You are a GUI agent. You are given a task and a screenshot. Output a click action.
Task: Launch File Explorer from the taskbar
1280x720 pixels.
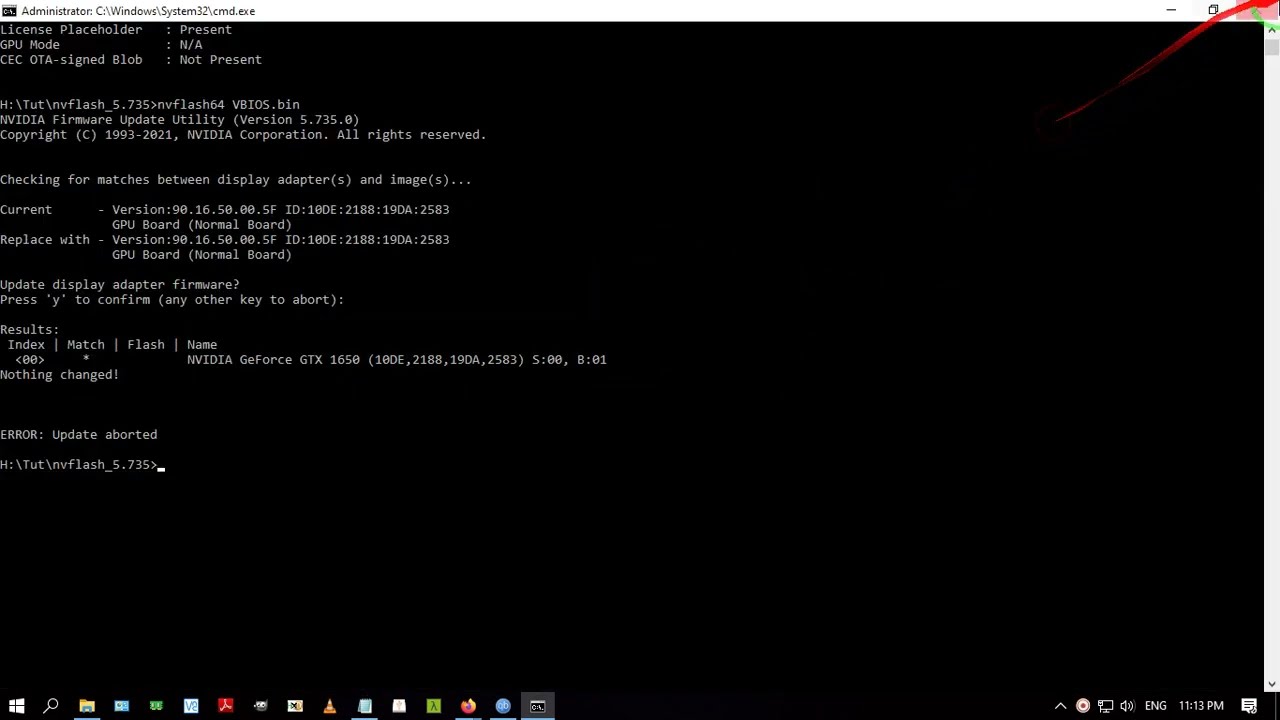(x=87, y=706)
